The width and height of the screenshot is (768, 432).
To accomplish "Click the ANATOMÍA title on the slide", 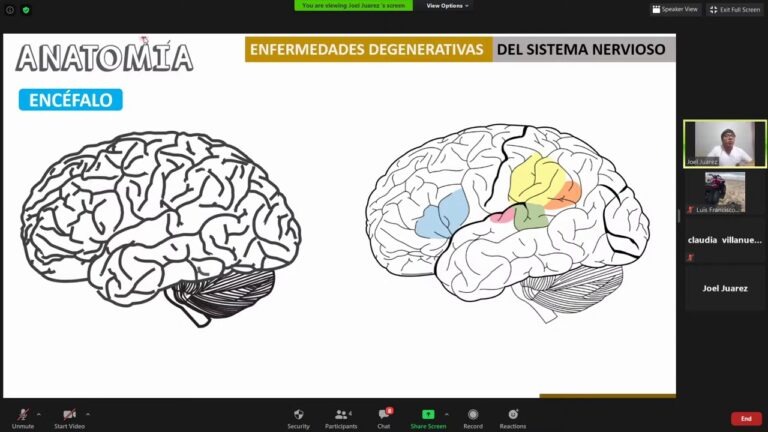I will 104,57.
